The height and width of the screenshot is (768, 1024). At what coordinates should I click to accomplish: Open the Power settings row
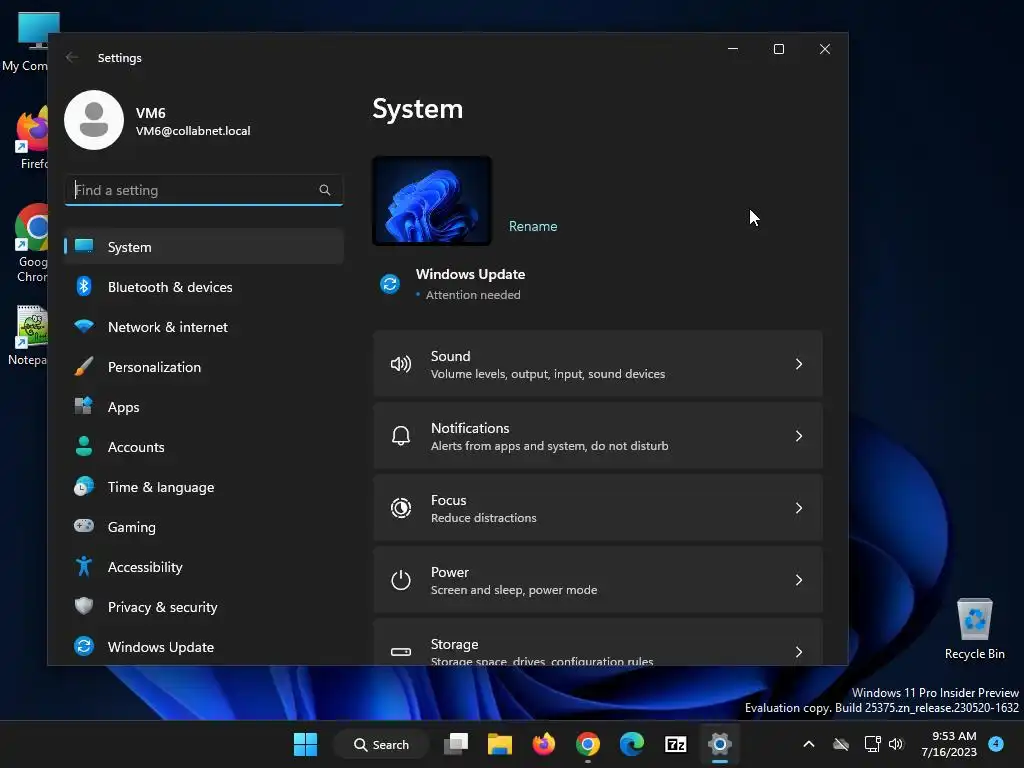[x=598, y=580]
